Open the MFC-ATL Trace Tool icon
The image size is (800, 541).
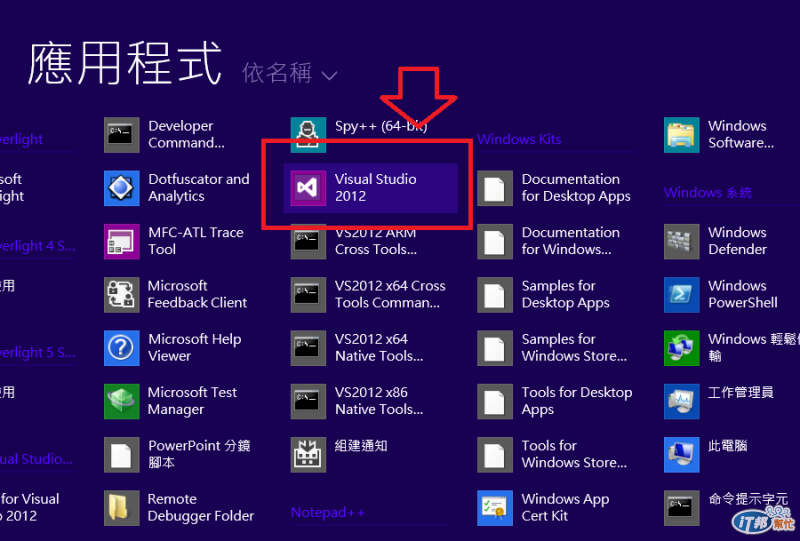(x=121, y=241)
